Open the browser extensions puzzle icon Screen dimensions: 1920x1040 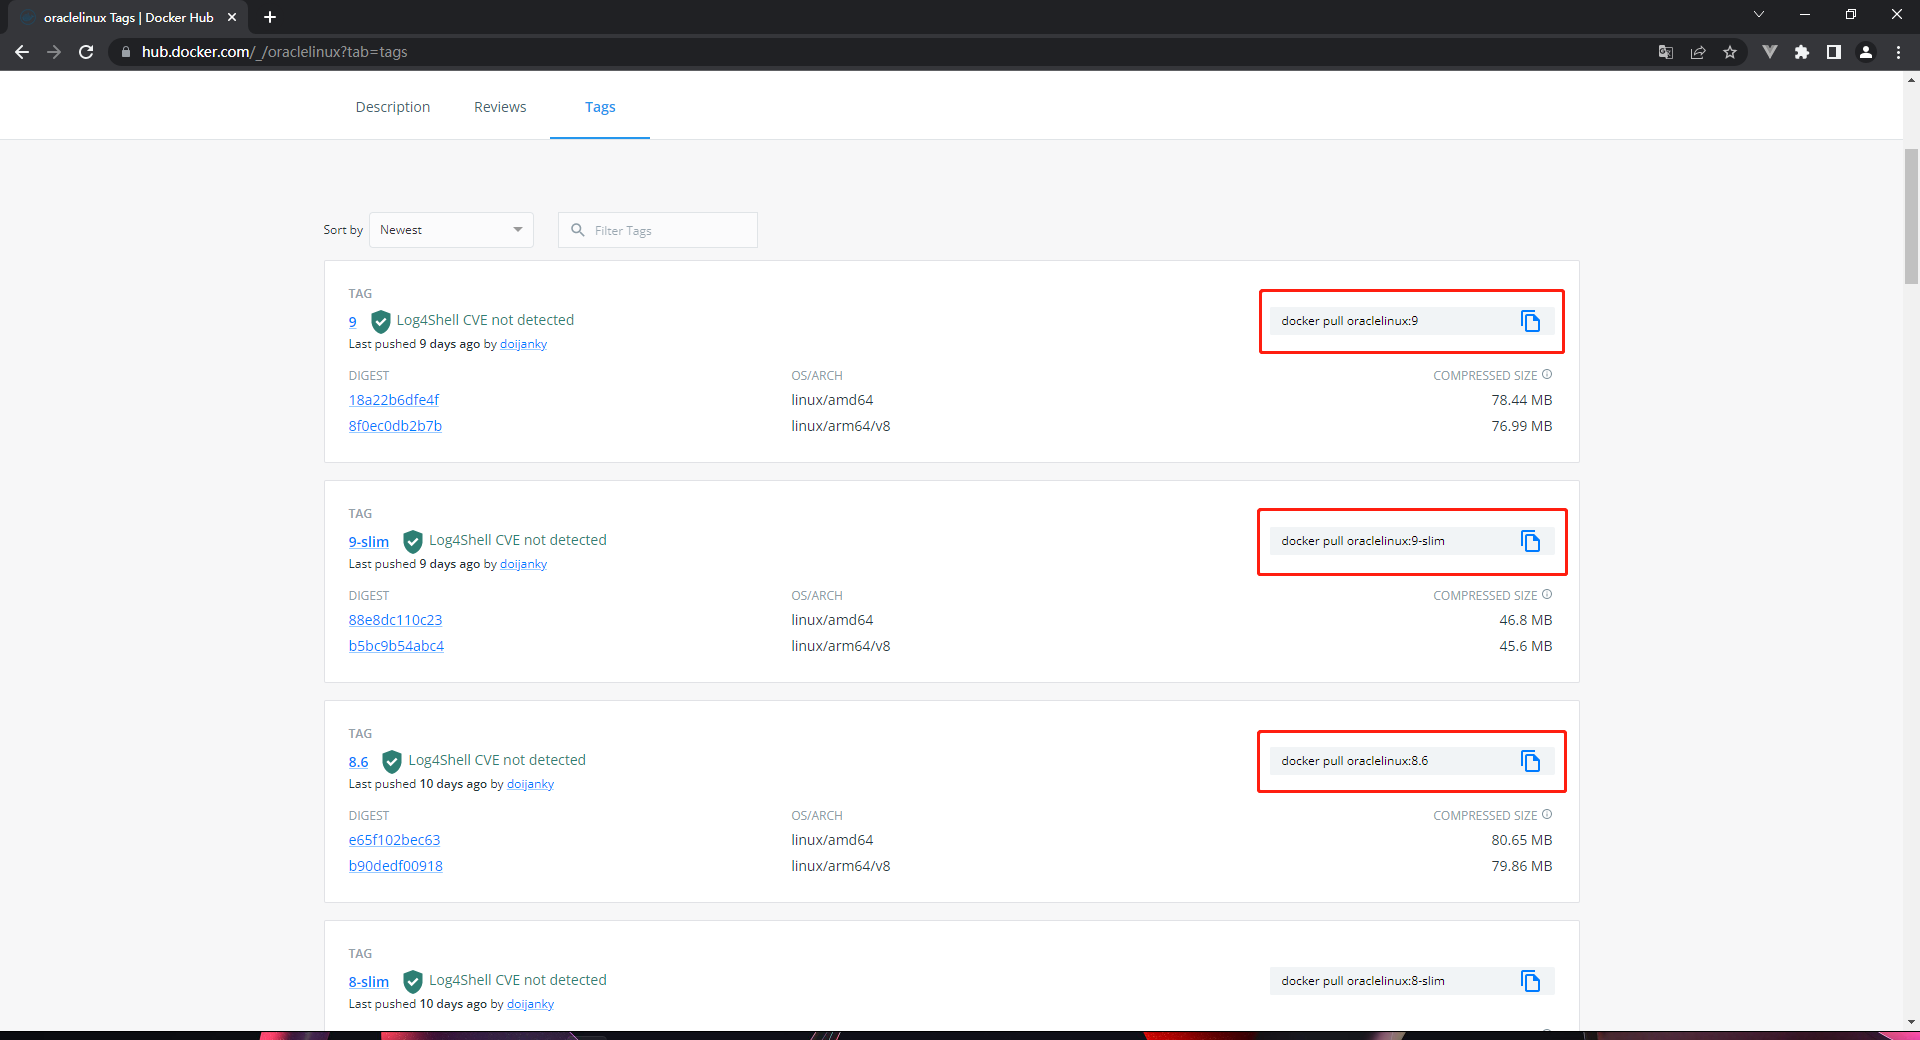coord(1802,52)
